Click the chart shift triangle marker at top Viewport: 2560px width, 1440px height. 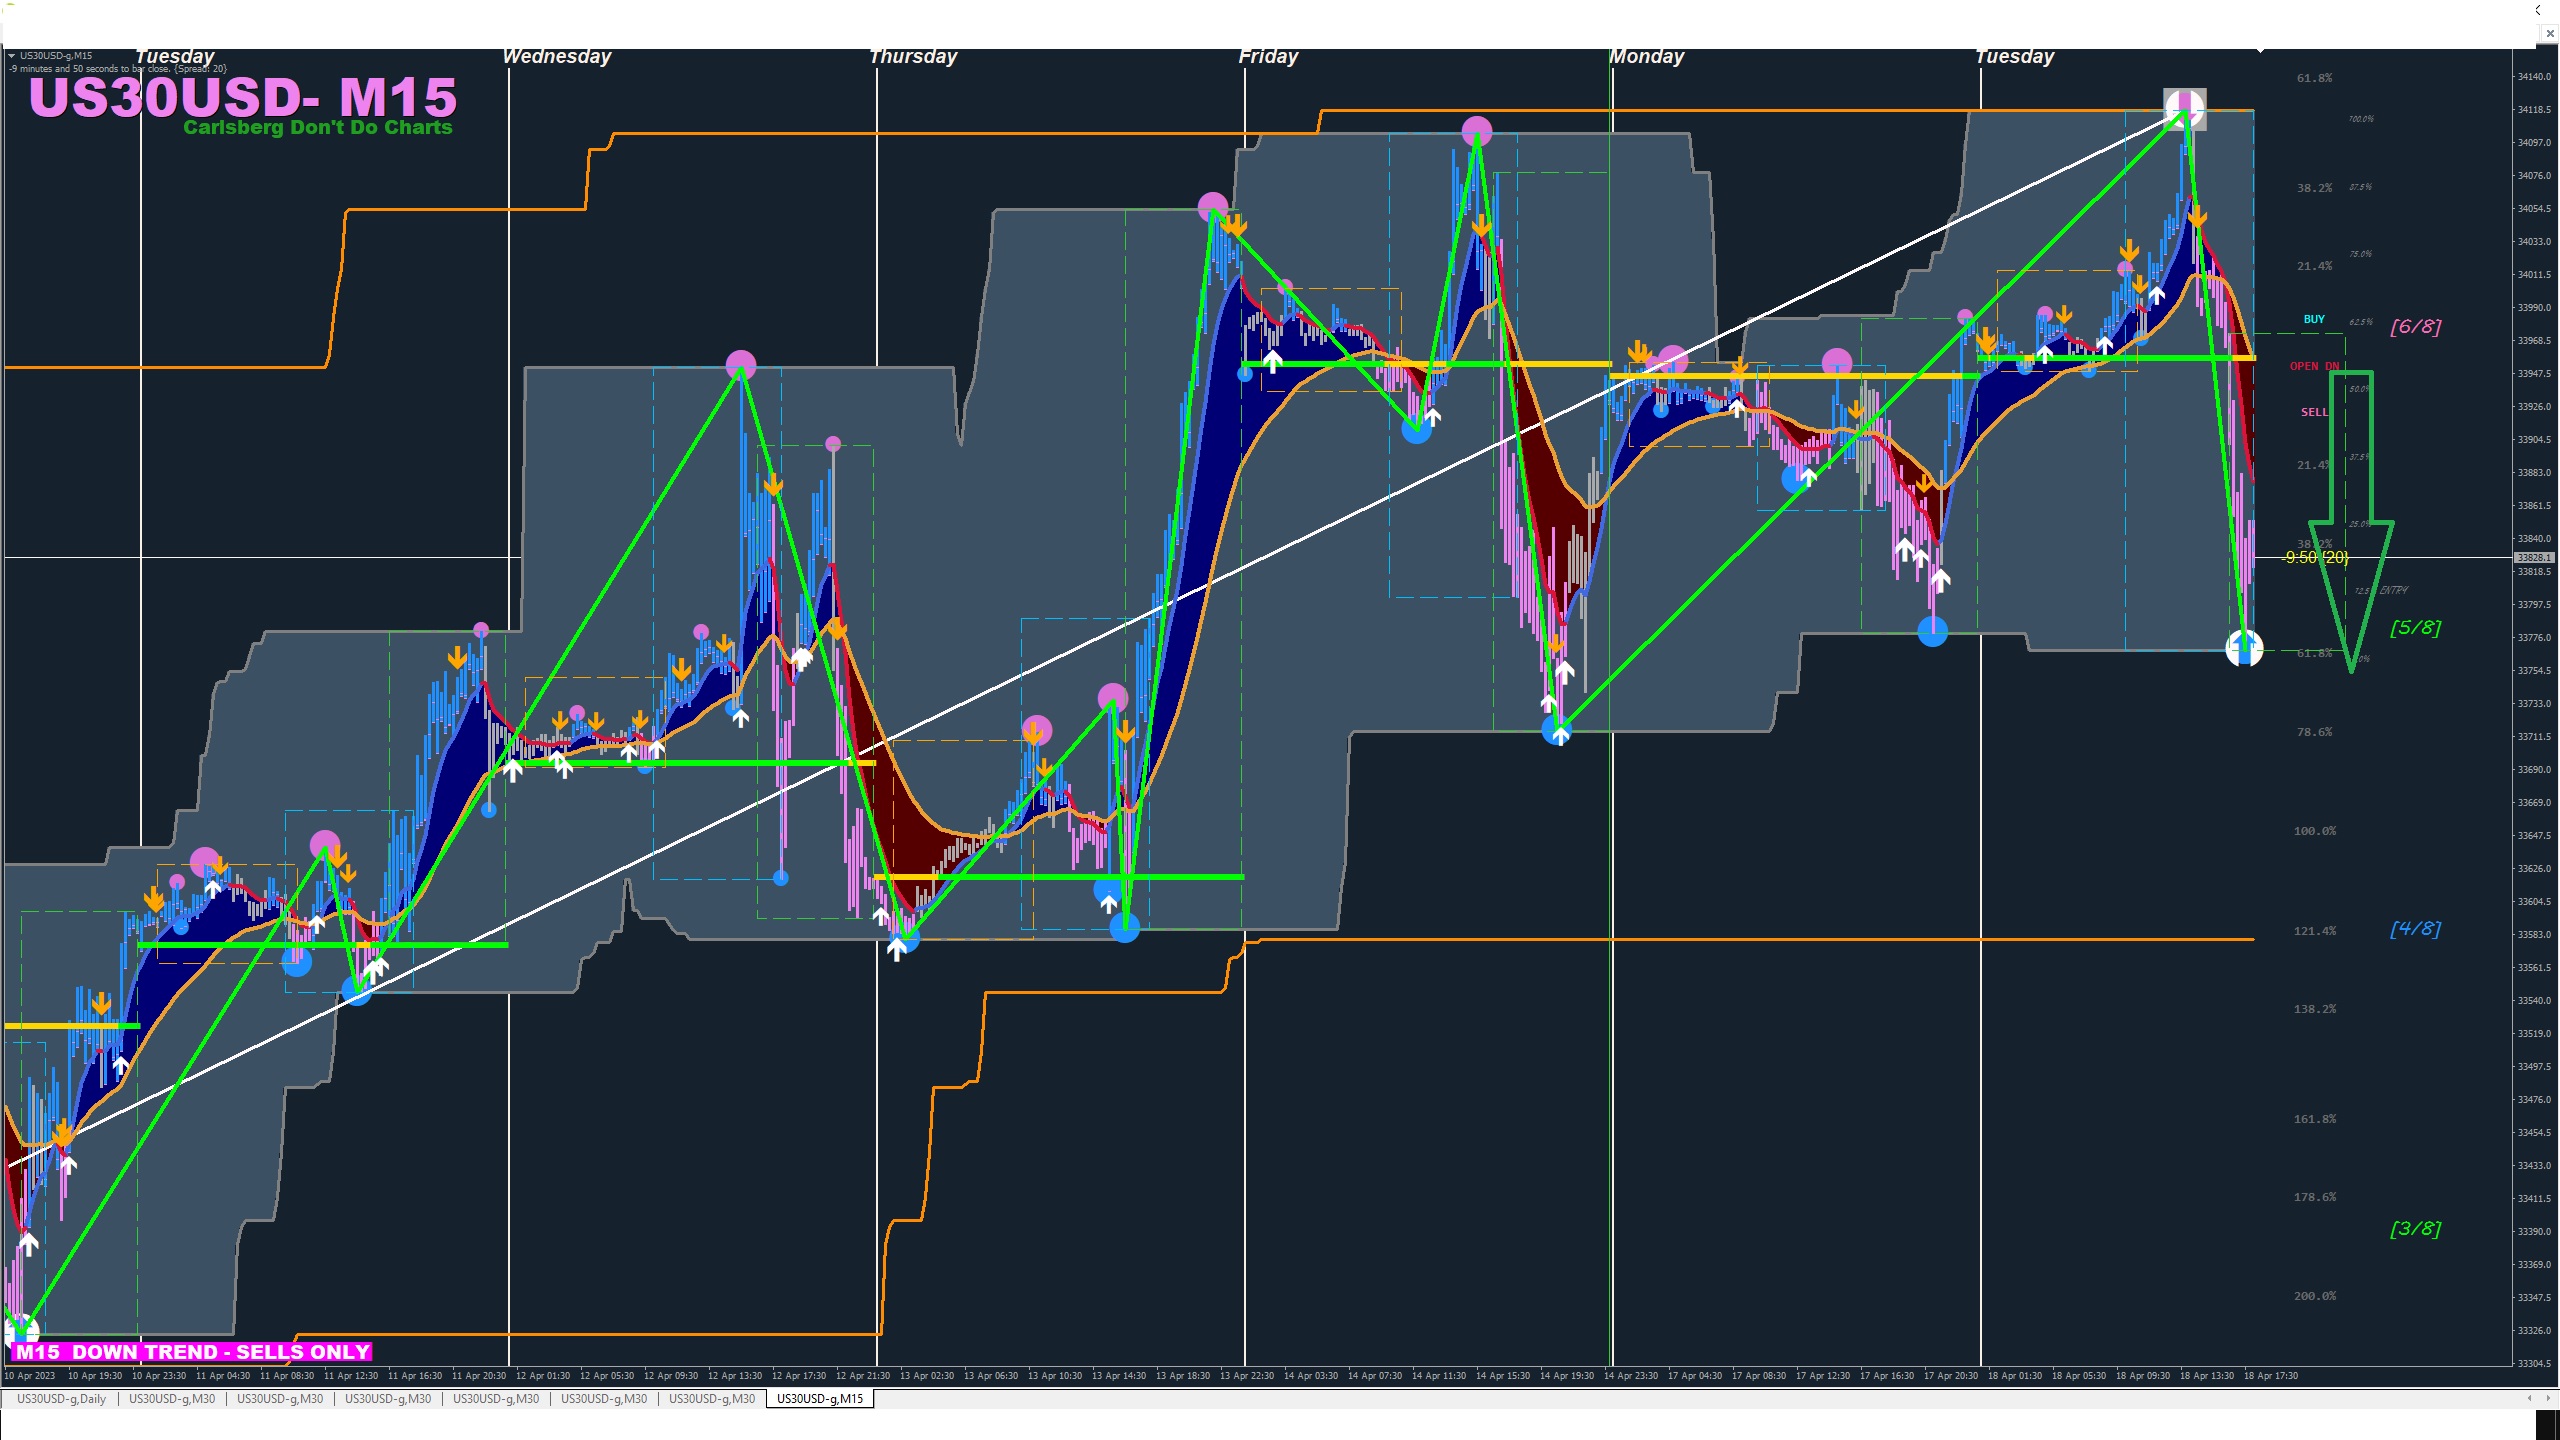[2260, 48]
